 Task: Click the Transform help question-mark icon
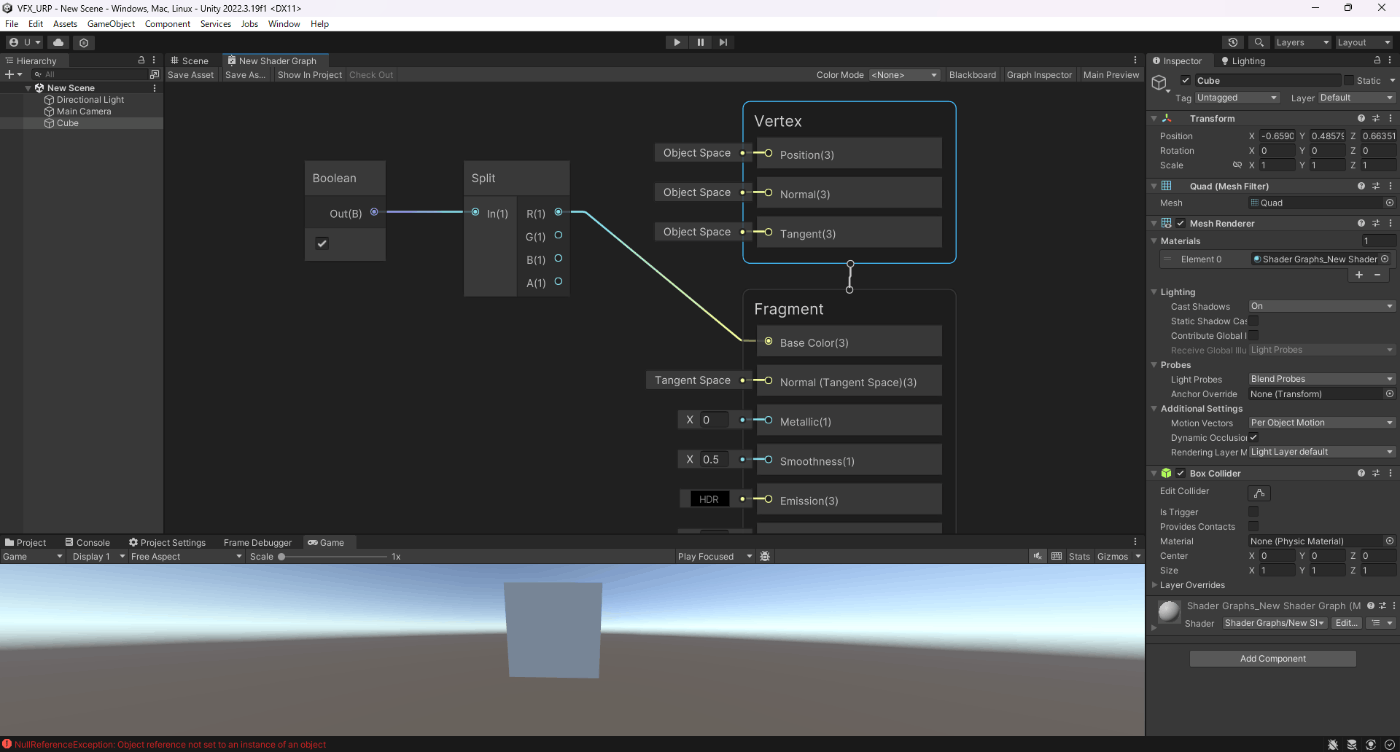coord(1362,118)
